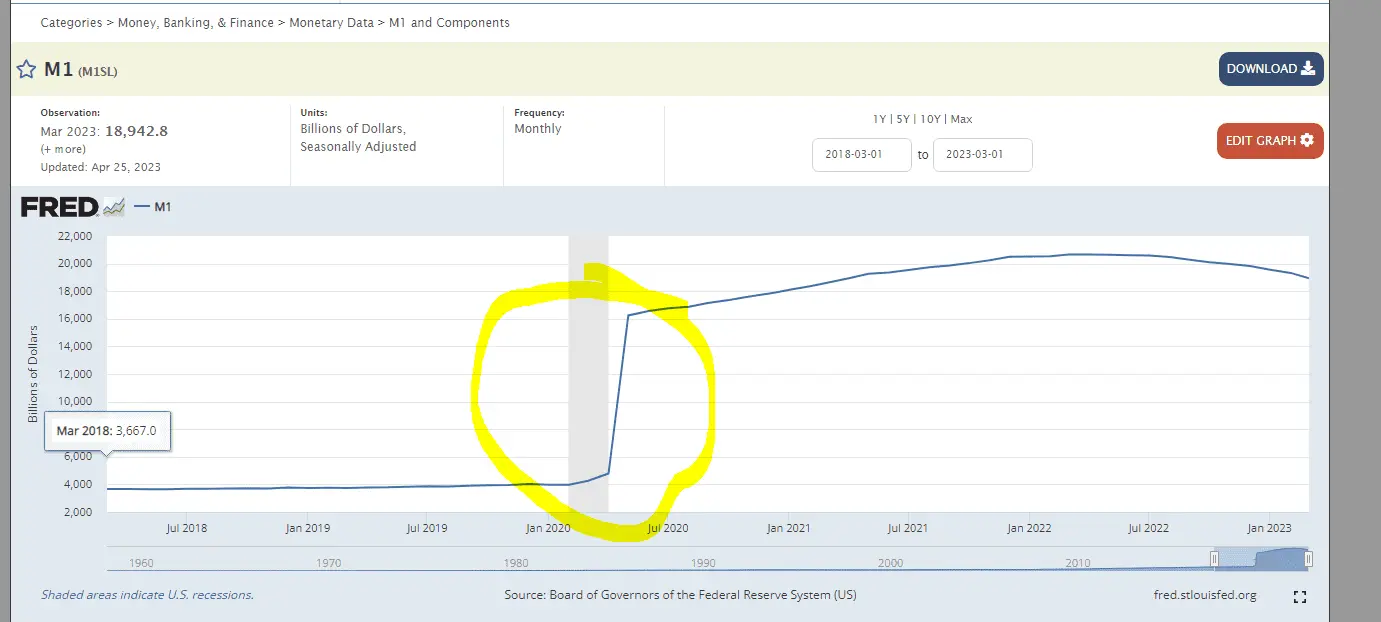Image resolution: width=1381 pixels, height=622 pixels.
Task: Open the Edit Graph panel
Action: tap(1270, 141)
